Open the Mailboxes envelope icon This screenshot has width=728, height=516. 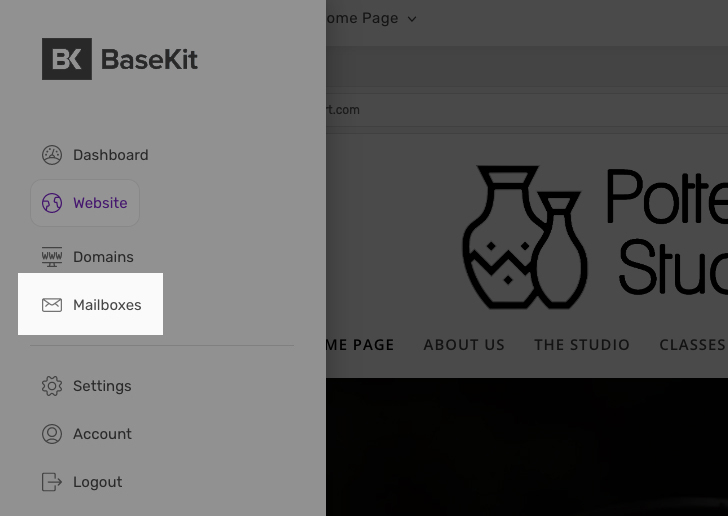click(52, 305)
